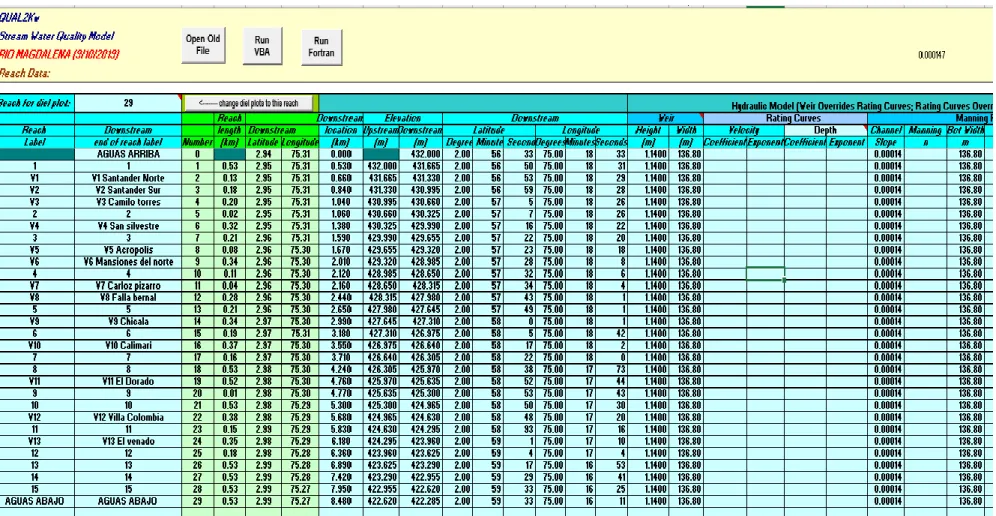Screen dimensions: 996x516
Task: Select the AGUAS ARRIBA downstream label cell
Action: coord(128,154)
